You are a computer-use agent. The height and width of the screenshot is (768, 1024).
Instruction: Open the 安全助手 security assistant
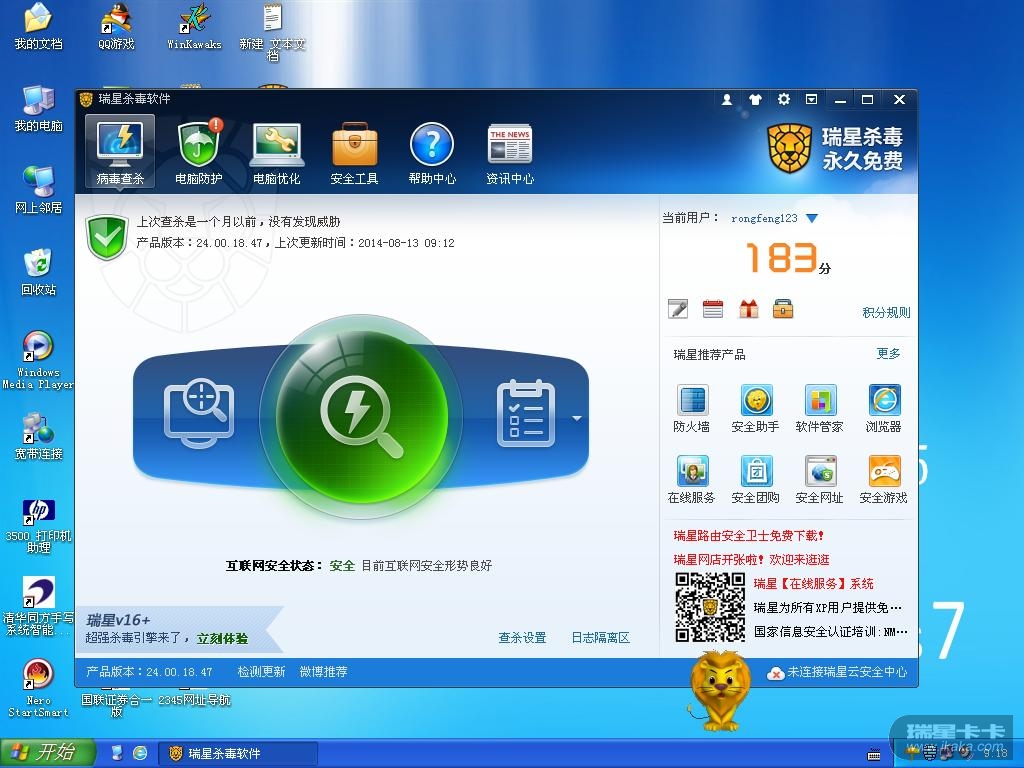(x=756, y=409)
